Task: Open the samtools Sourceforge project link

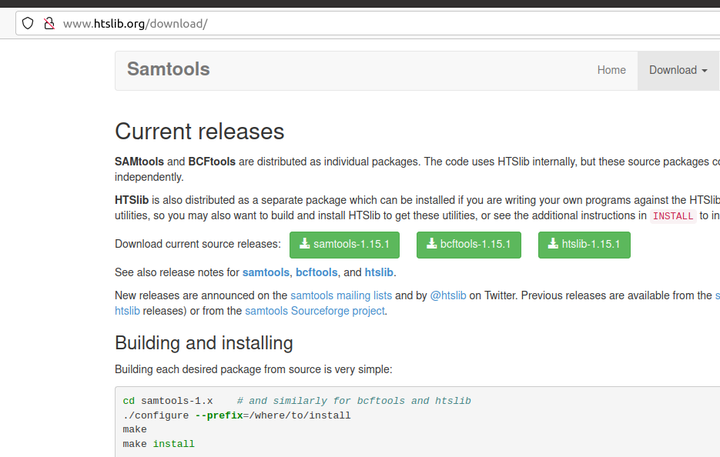Action: (x=315, y=311)
